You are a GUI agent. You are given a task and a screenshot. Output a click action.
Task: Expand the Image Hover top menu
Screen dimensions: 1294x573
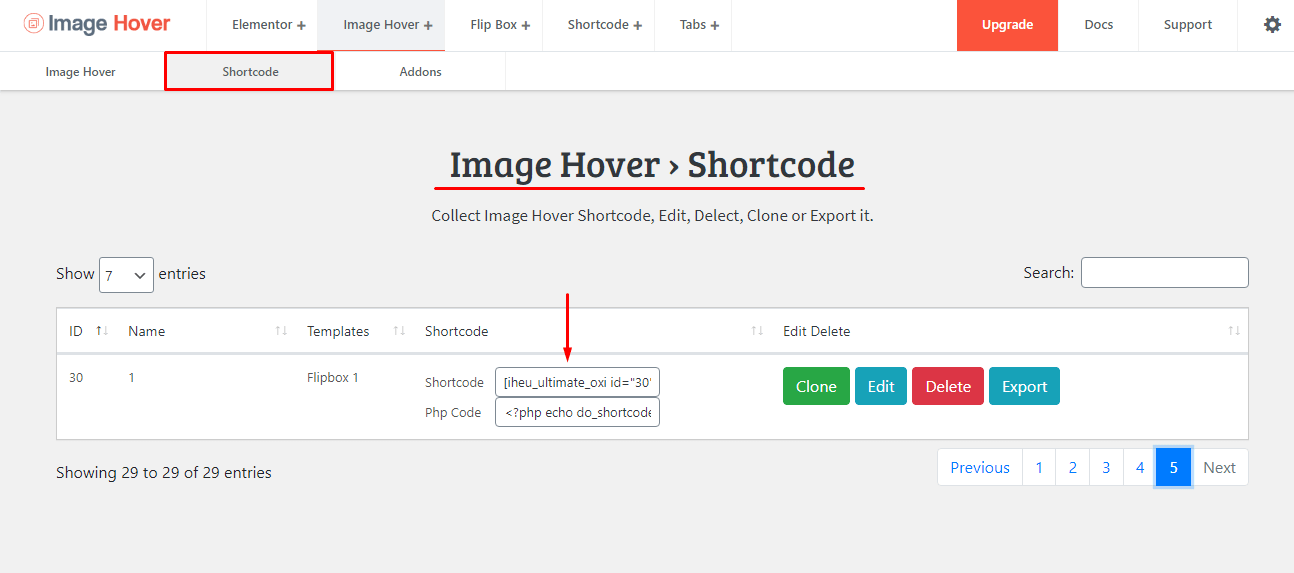(388, 25)
